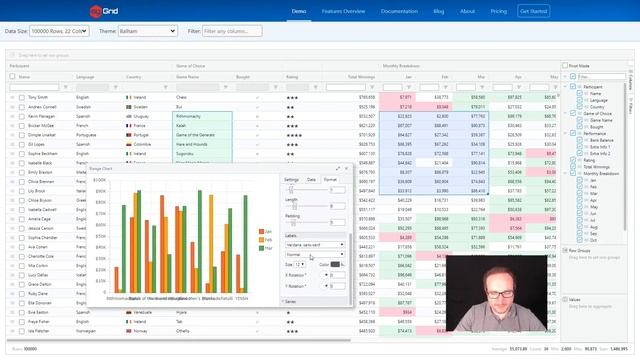Switch to the chart Data tab
Screen dimensions: 640x360
(x=311, y=180)
